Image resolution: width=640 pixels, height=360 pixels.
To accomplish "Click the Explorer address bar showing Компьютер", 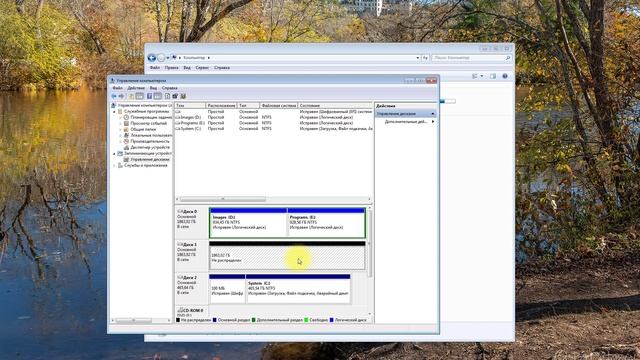I will point(296,58).
